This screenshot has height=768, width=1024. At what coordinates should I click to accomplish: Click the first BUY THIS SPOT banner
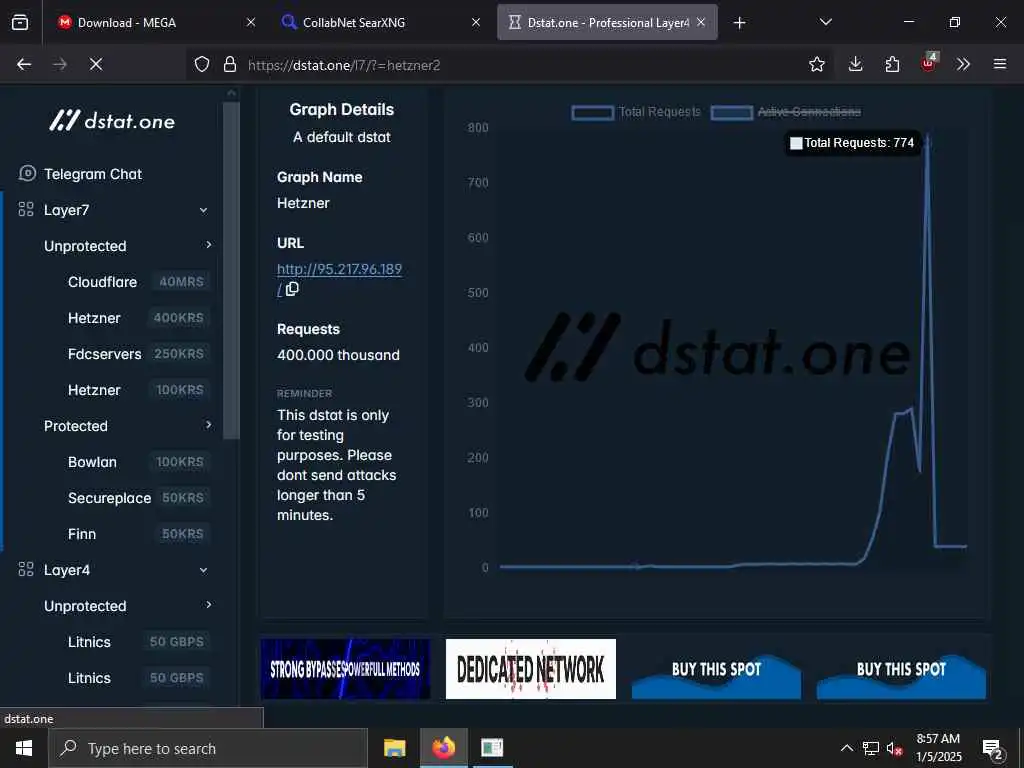coord(716,669)
